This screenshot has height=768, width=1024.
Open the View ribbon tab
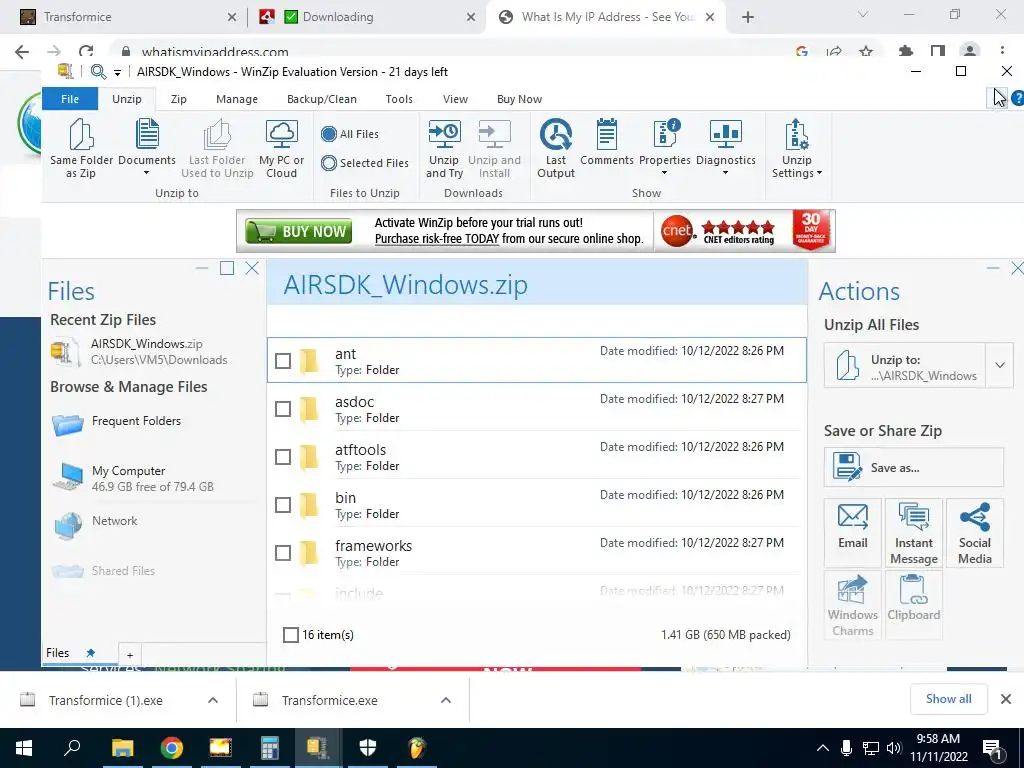tap(455, 99)
